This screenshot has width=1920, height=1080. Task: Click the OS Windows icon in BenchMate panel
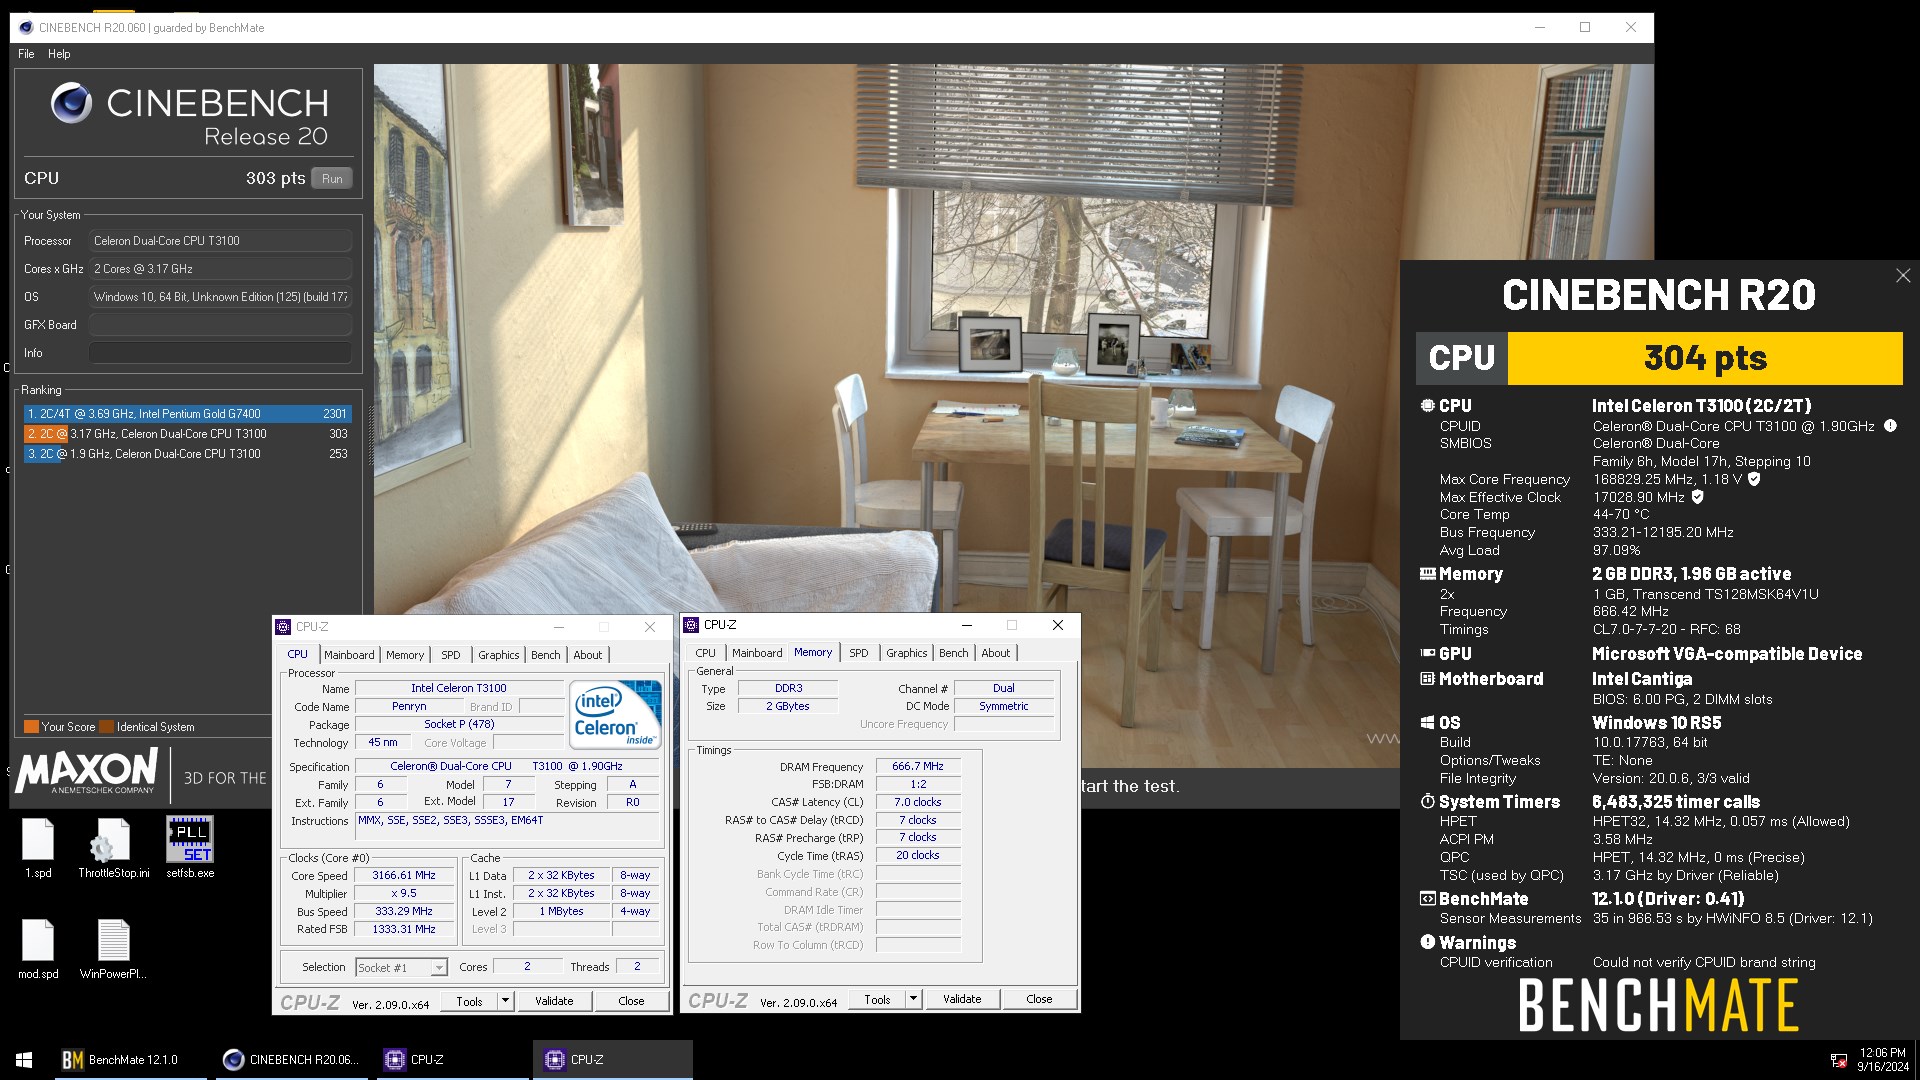(1427, 723)
